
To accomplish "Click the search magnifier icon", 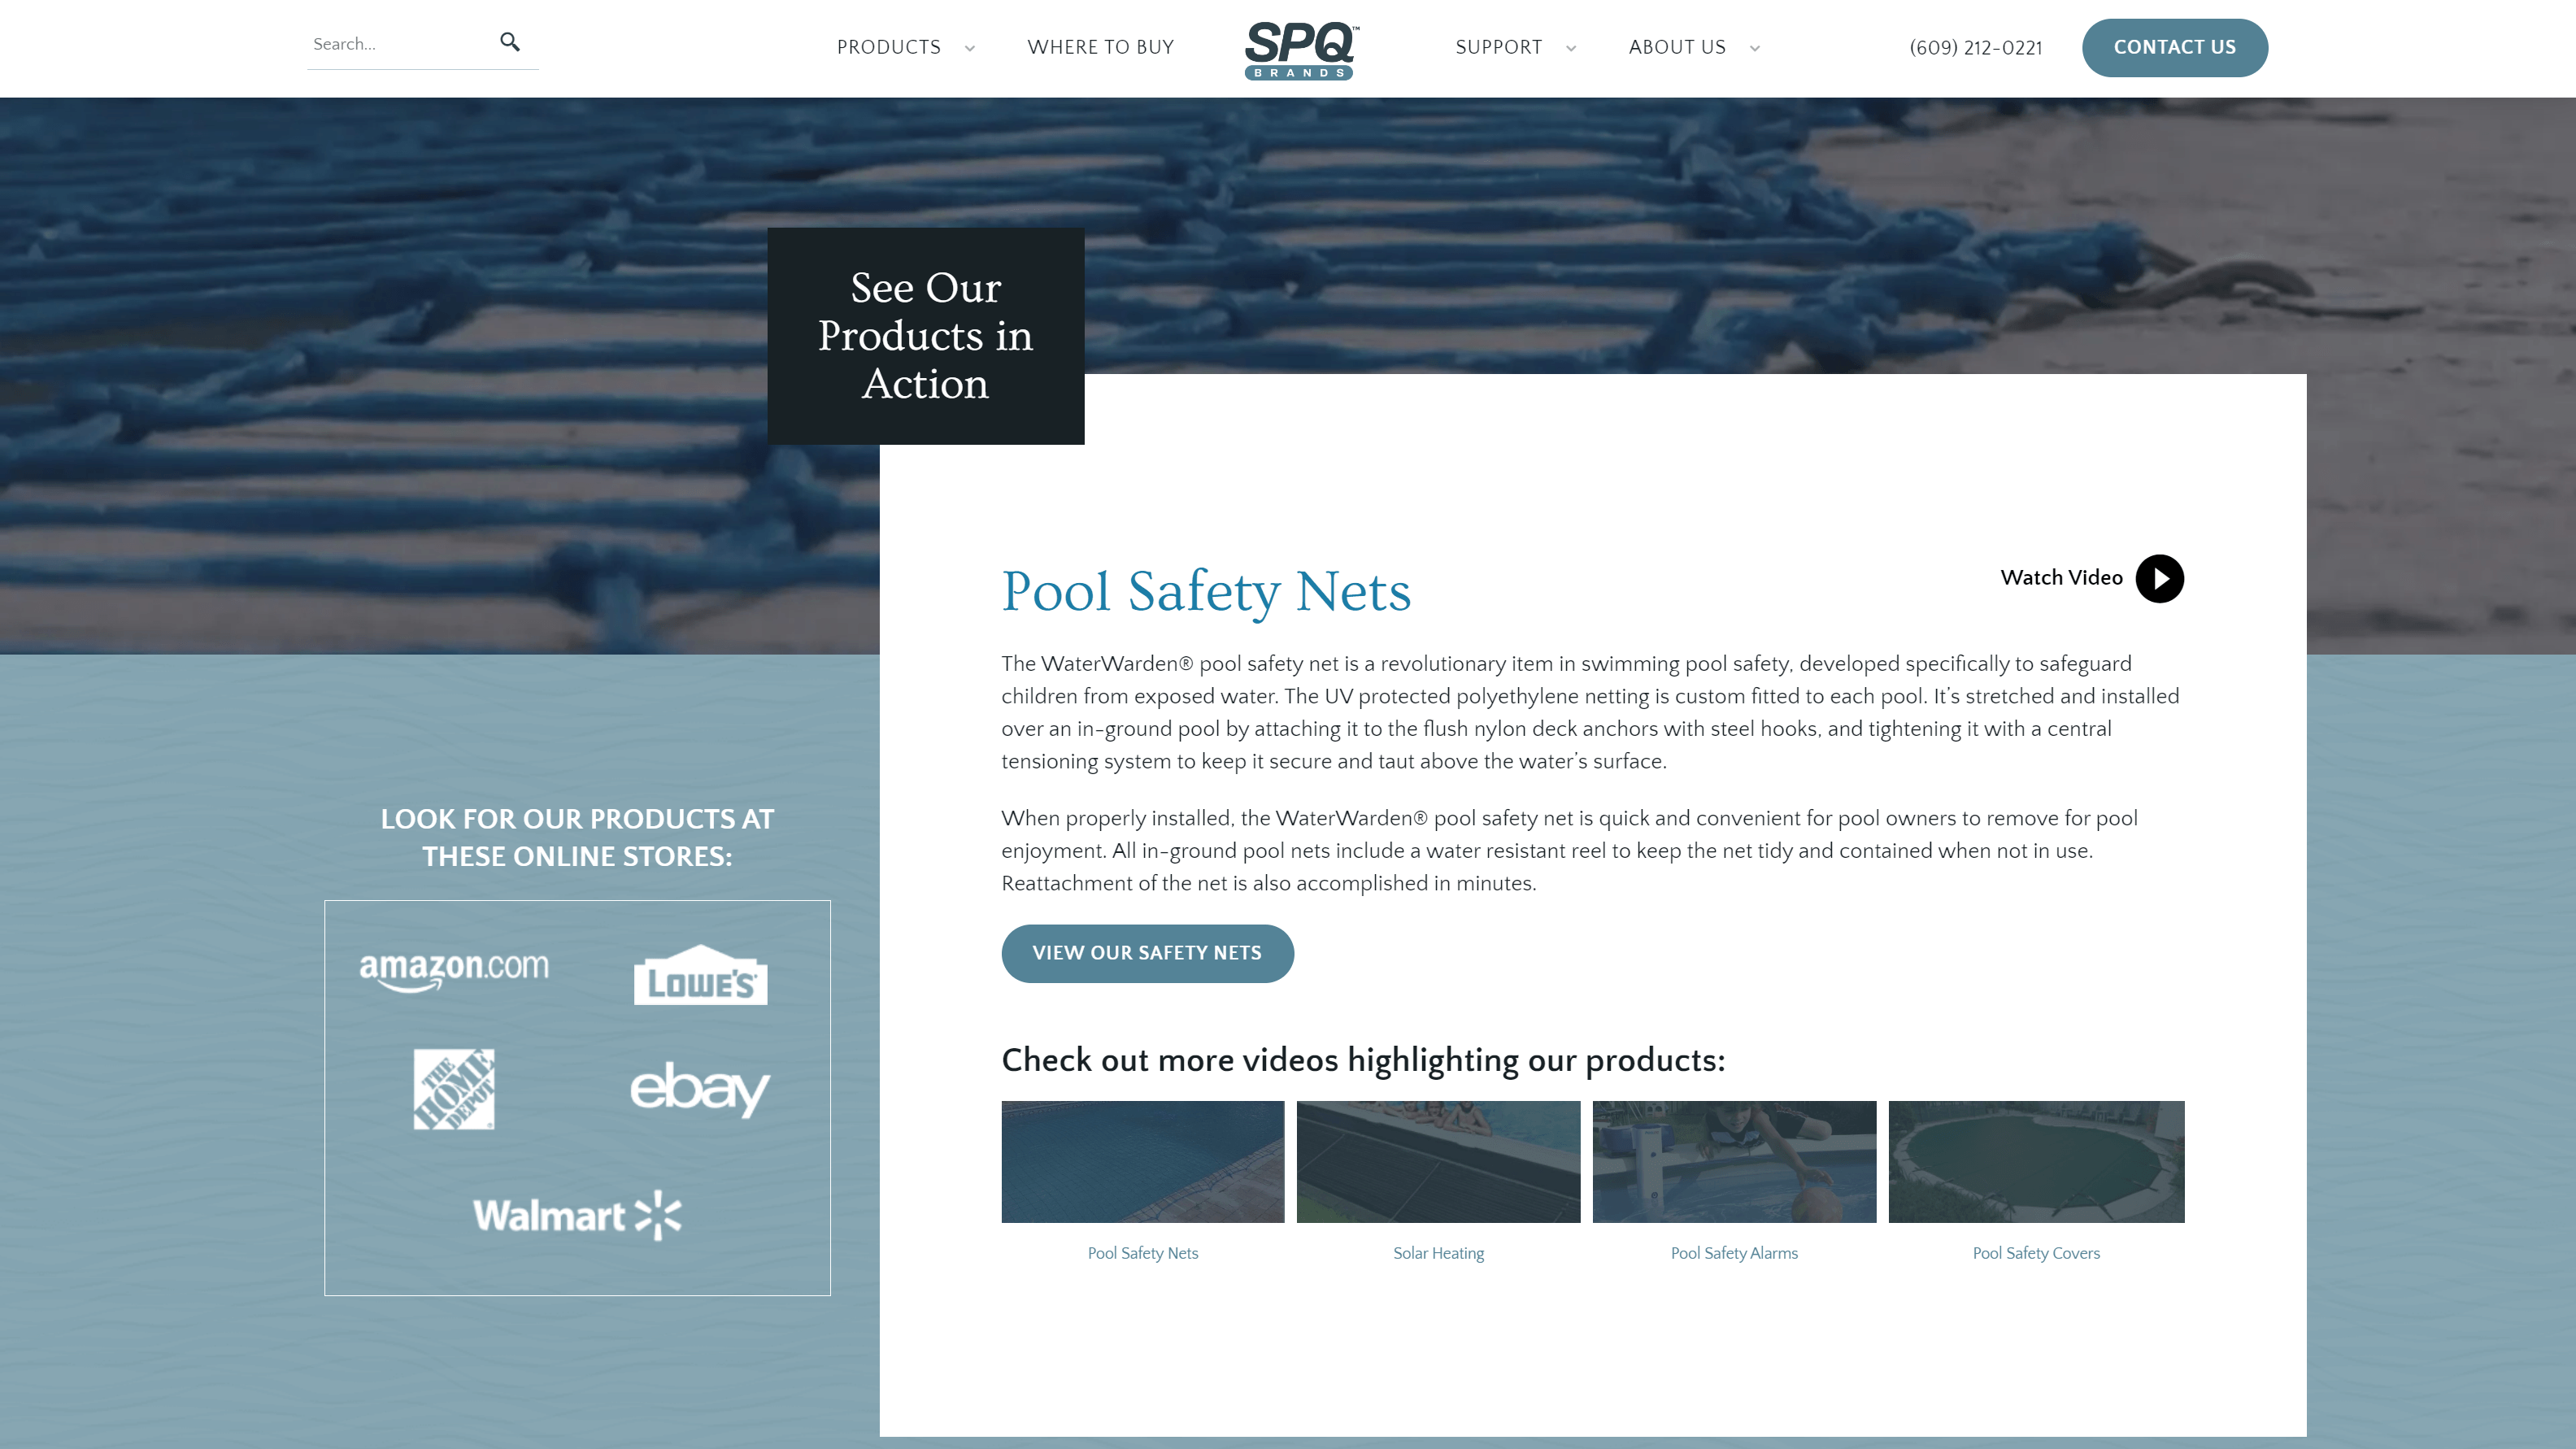I will coord(510,42).
